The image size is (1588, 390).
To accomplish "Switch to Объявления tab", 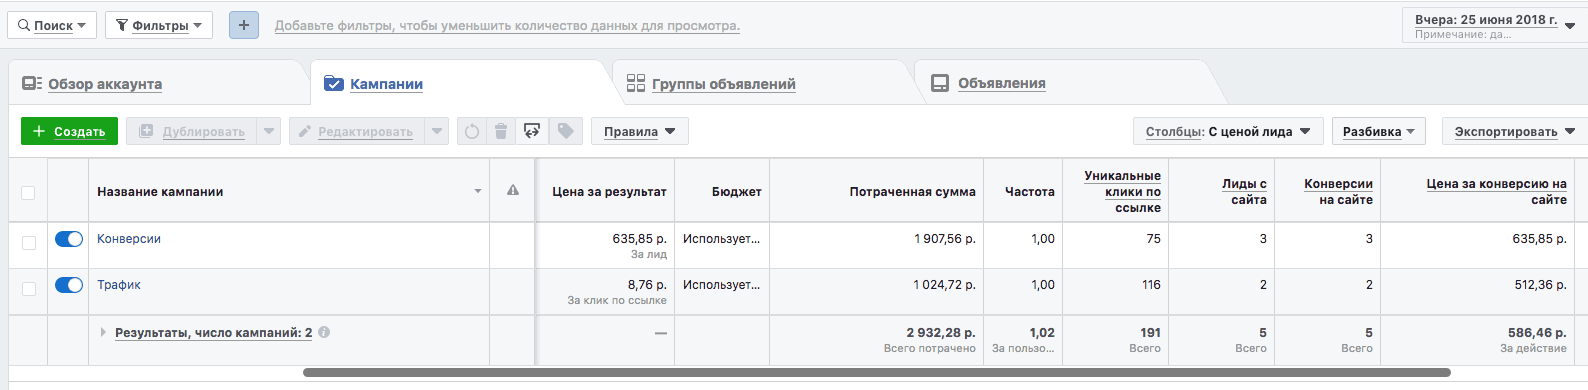I will click(x=1001, y=83).
